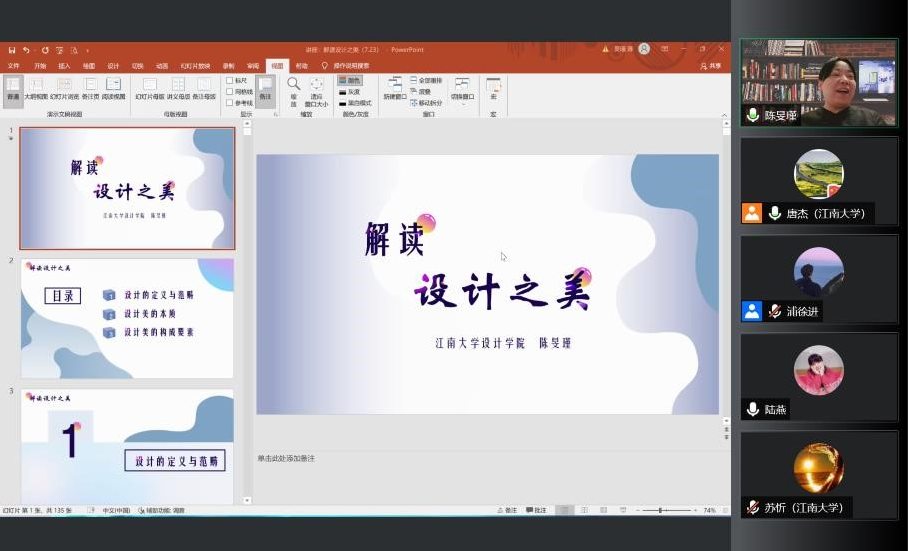The width and height of the screenshot is (908, 551).
Task: Click the Zoom (缩放) magnifier icon
Action: [294, 88]
